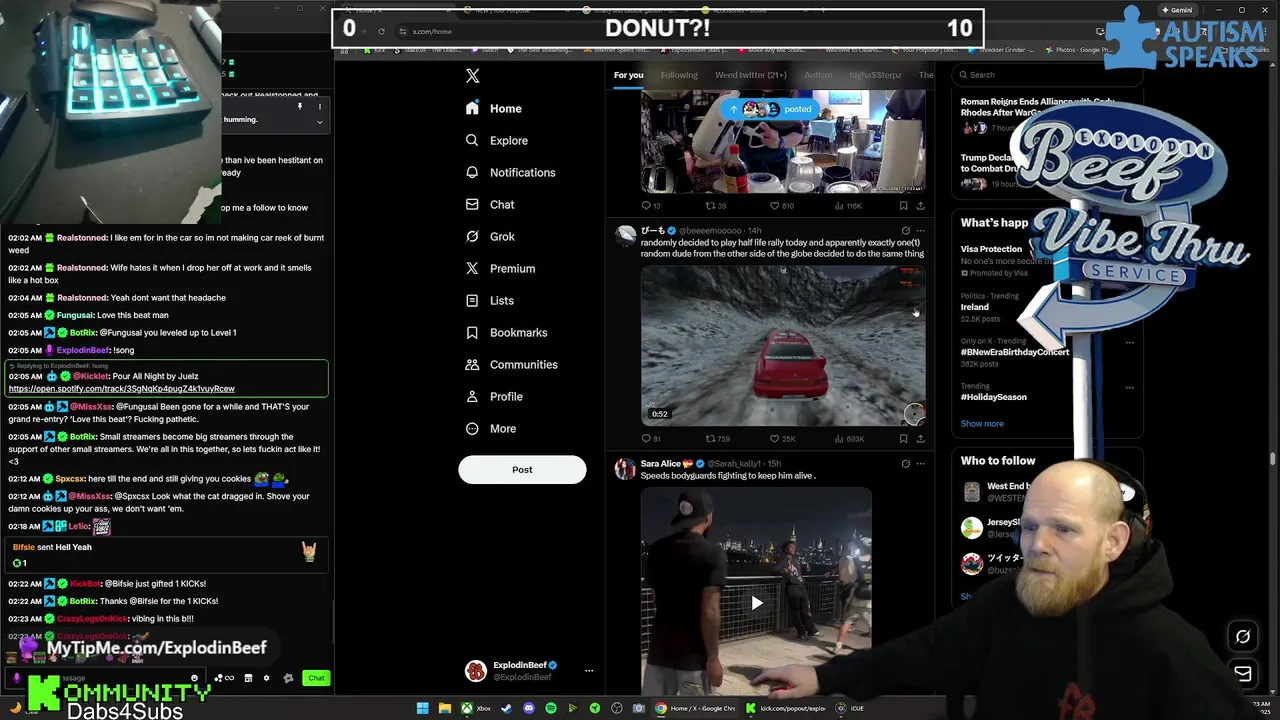Like the beeeemooooo post with 25K likes
This screenshot has width=1280, height=720.
pos(782,438)
